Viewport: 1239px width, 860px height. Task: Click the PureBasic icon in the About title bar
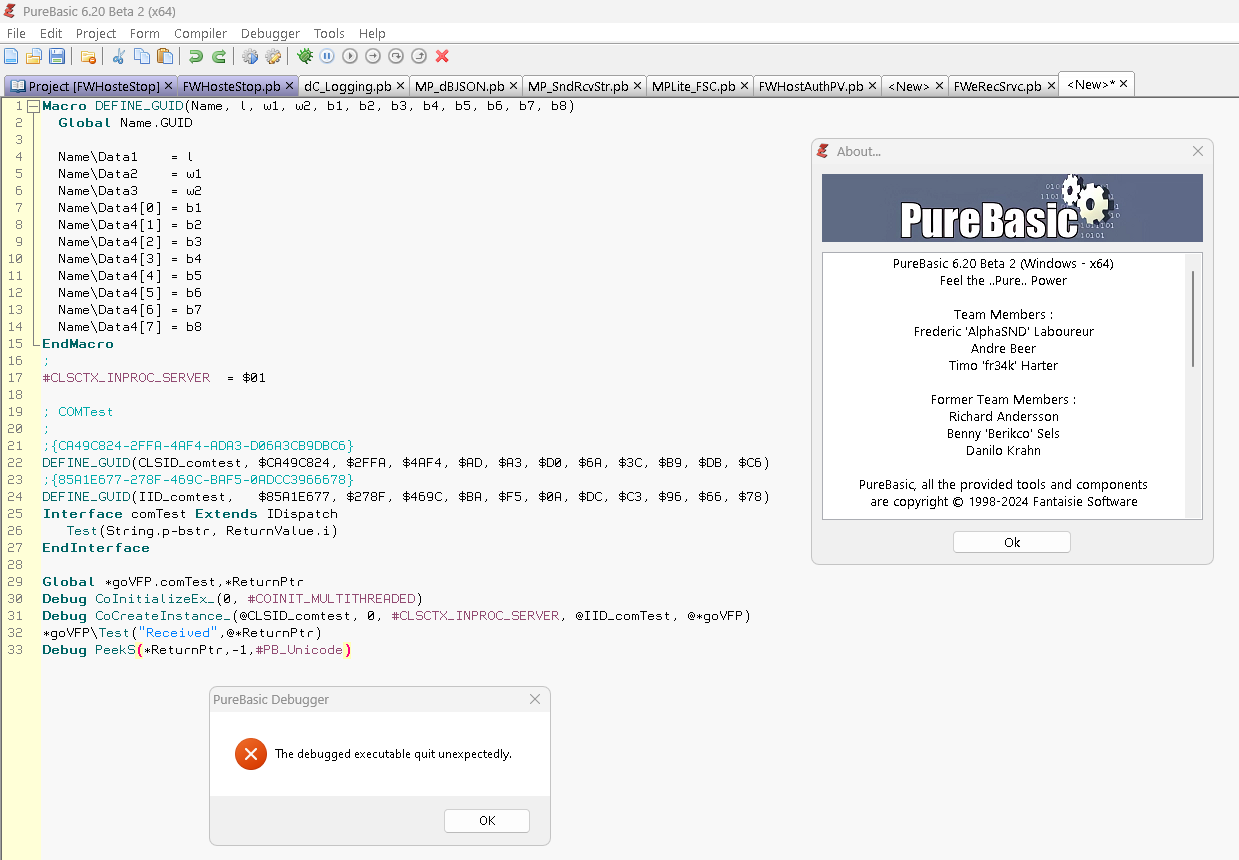tap(823, 151)
